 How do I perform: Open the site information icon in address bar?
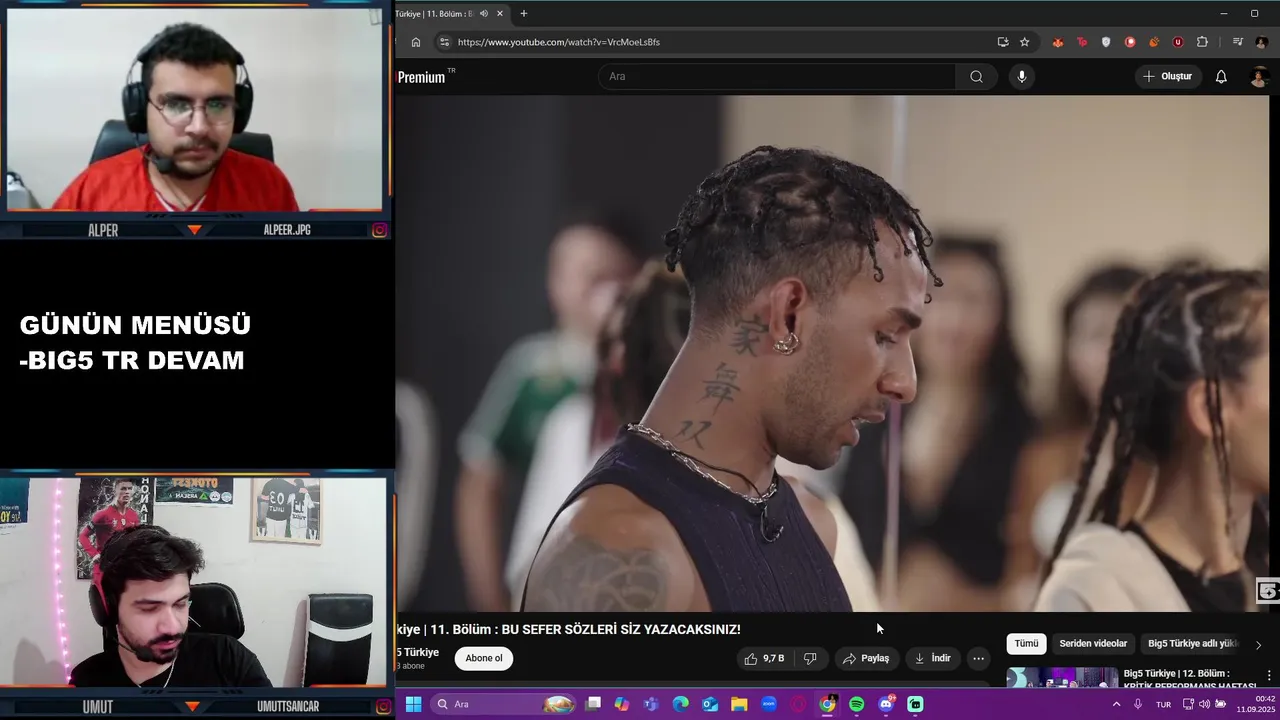(x=444, y=42)
